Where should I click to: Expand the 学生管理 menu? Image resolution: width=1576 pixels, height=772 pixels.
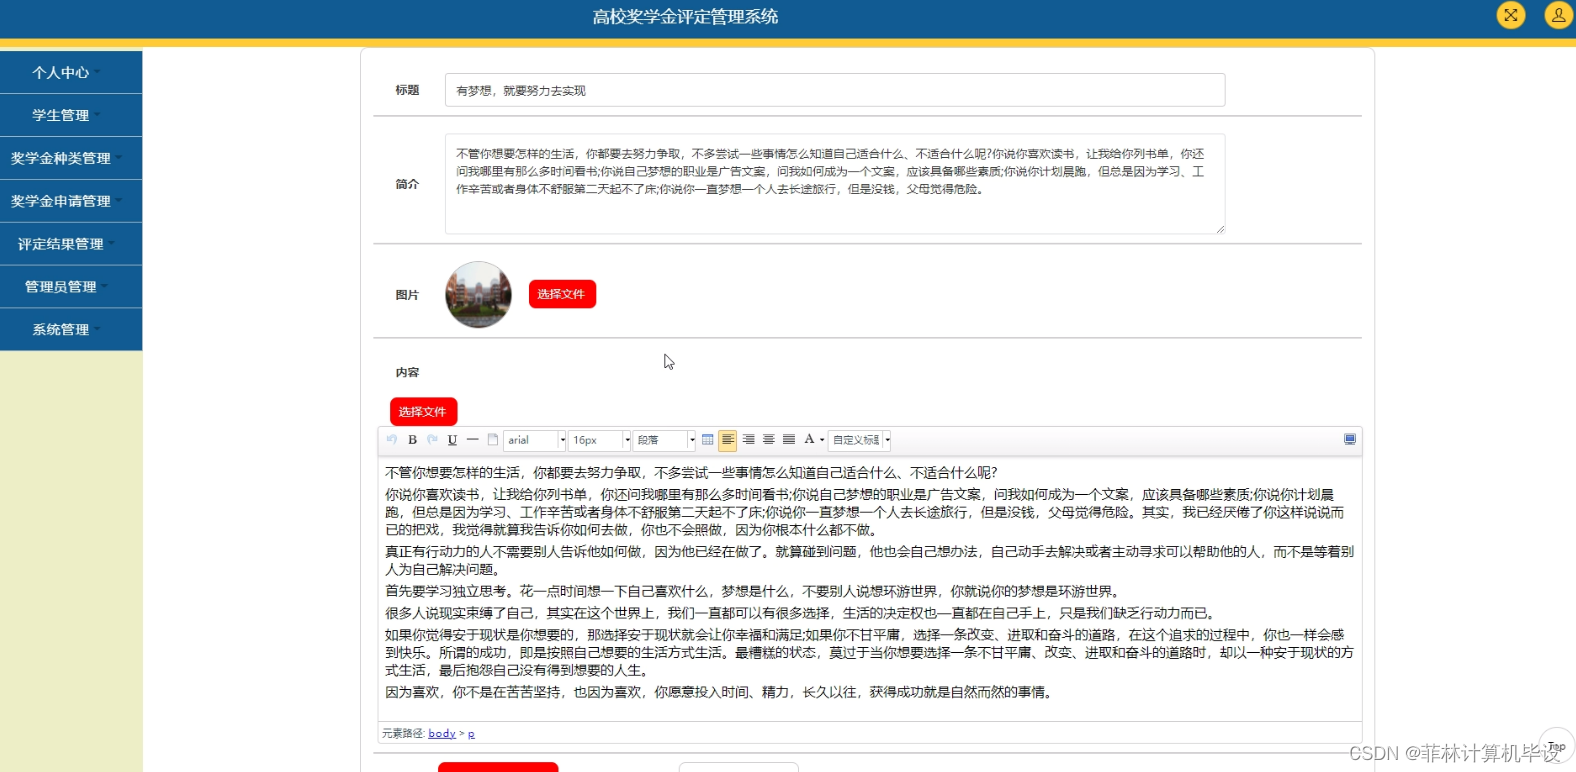click(71, 116)
